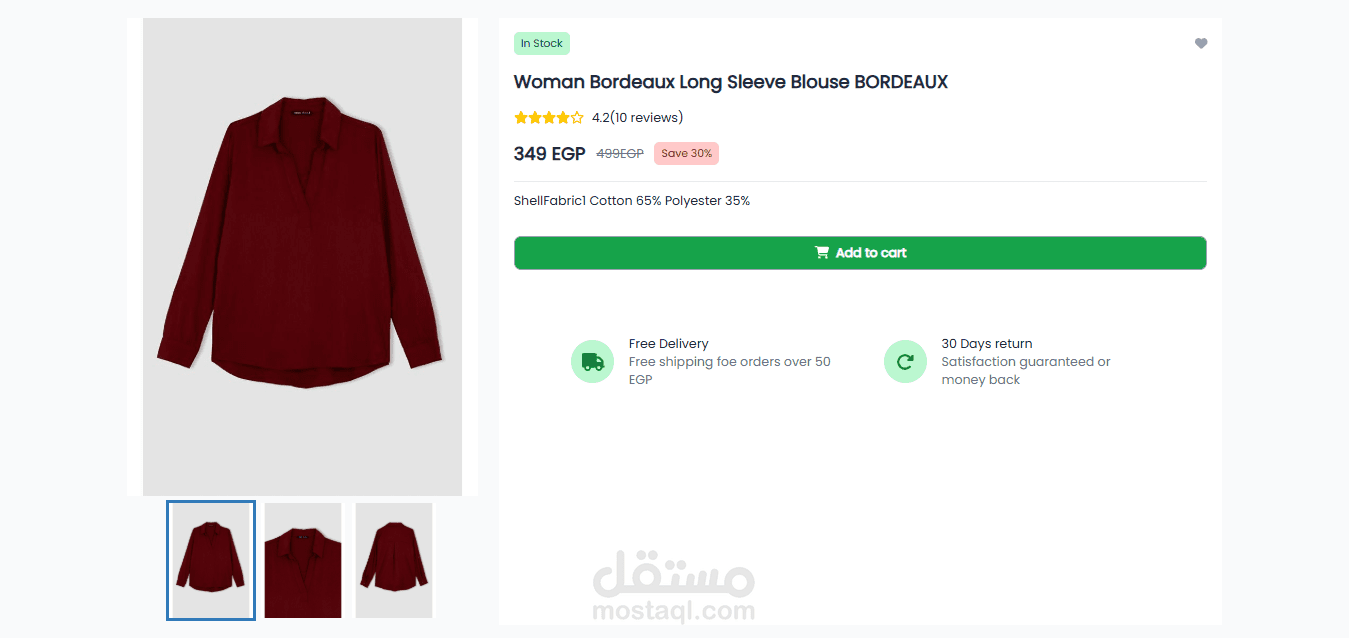Click the empty fifth rating star
The width and height of the screenshot is (1349, 638).
pyautogui.click(x=577, y=118)
